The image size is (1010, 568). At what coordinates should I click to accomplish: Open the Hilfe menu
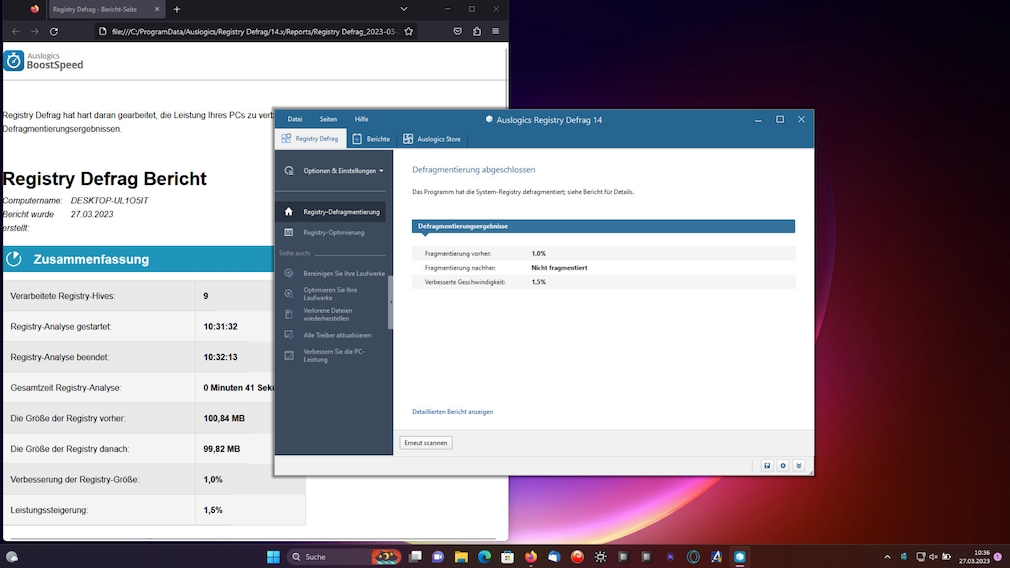(361, 119)
